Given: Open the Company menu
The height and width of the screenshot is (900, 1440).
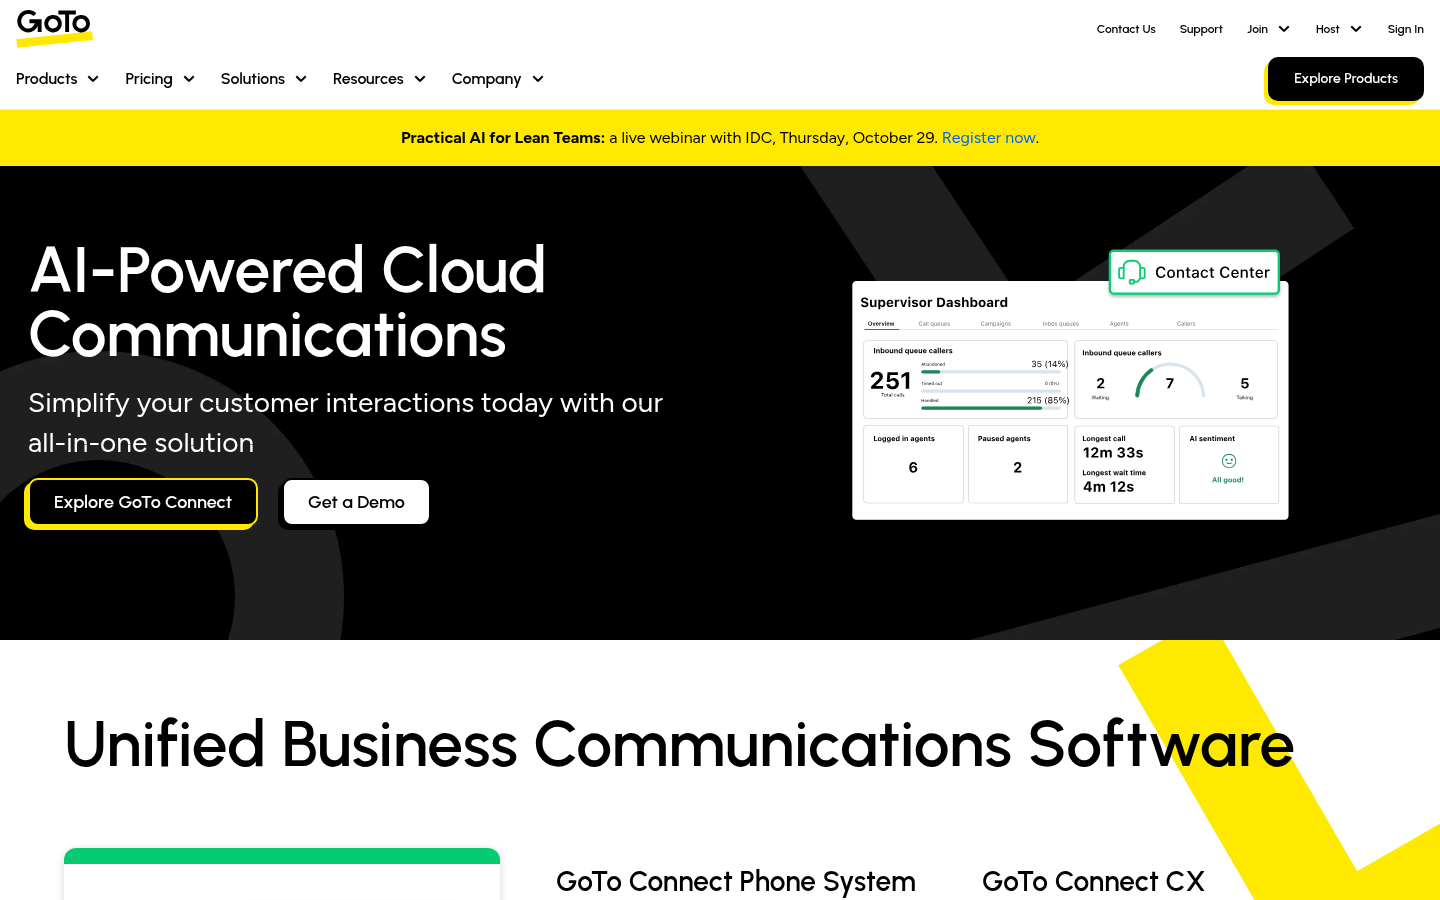Looking at the screenshot, I should click(x=498, y=79).
